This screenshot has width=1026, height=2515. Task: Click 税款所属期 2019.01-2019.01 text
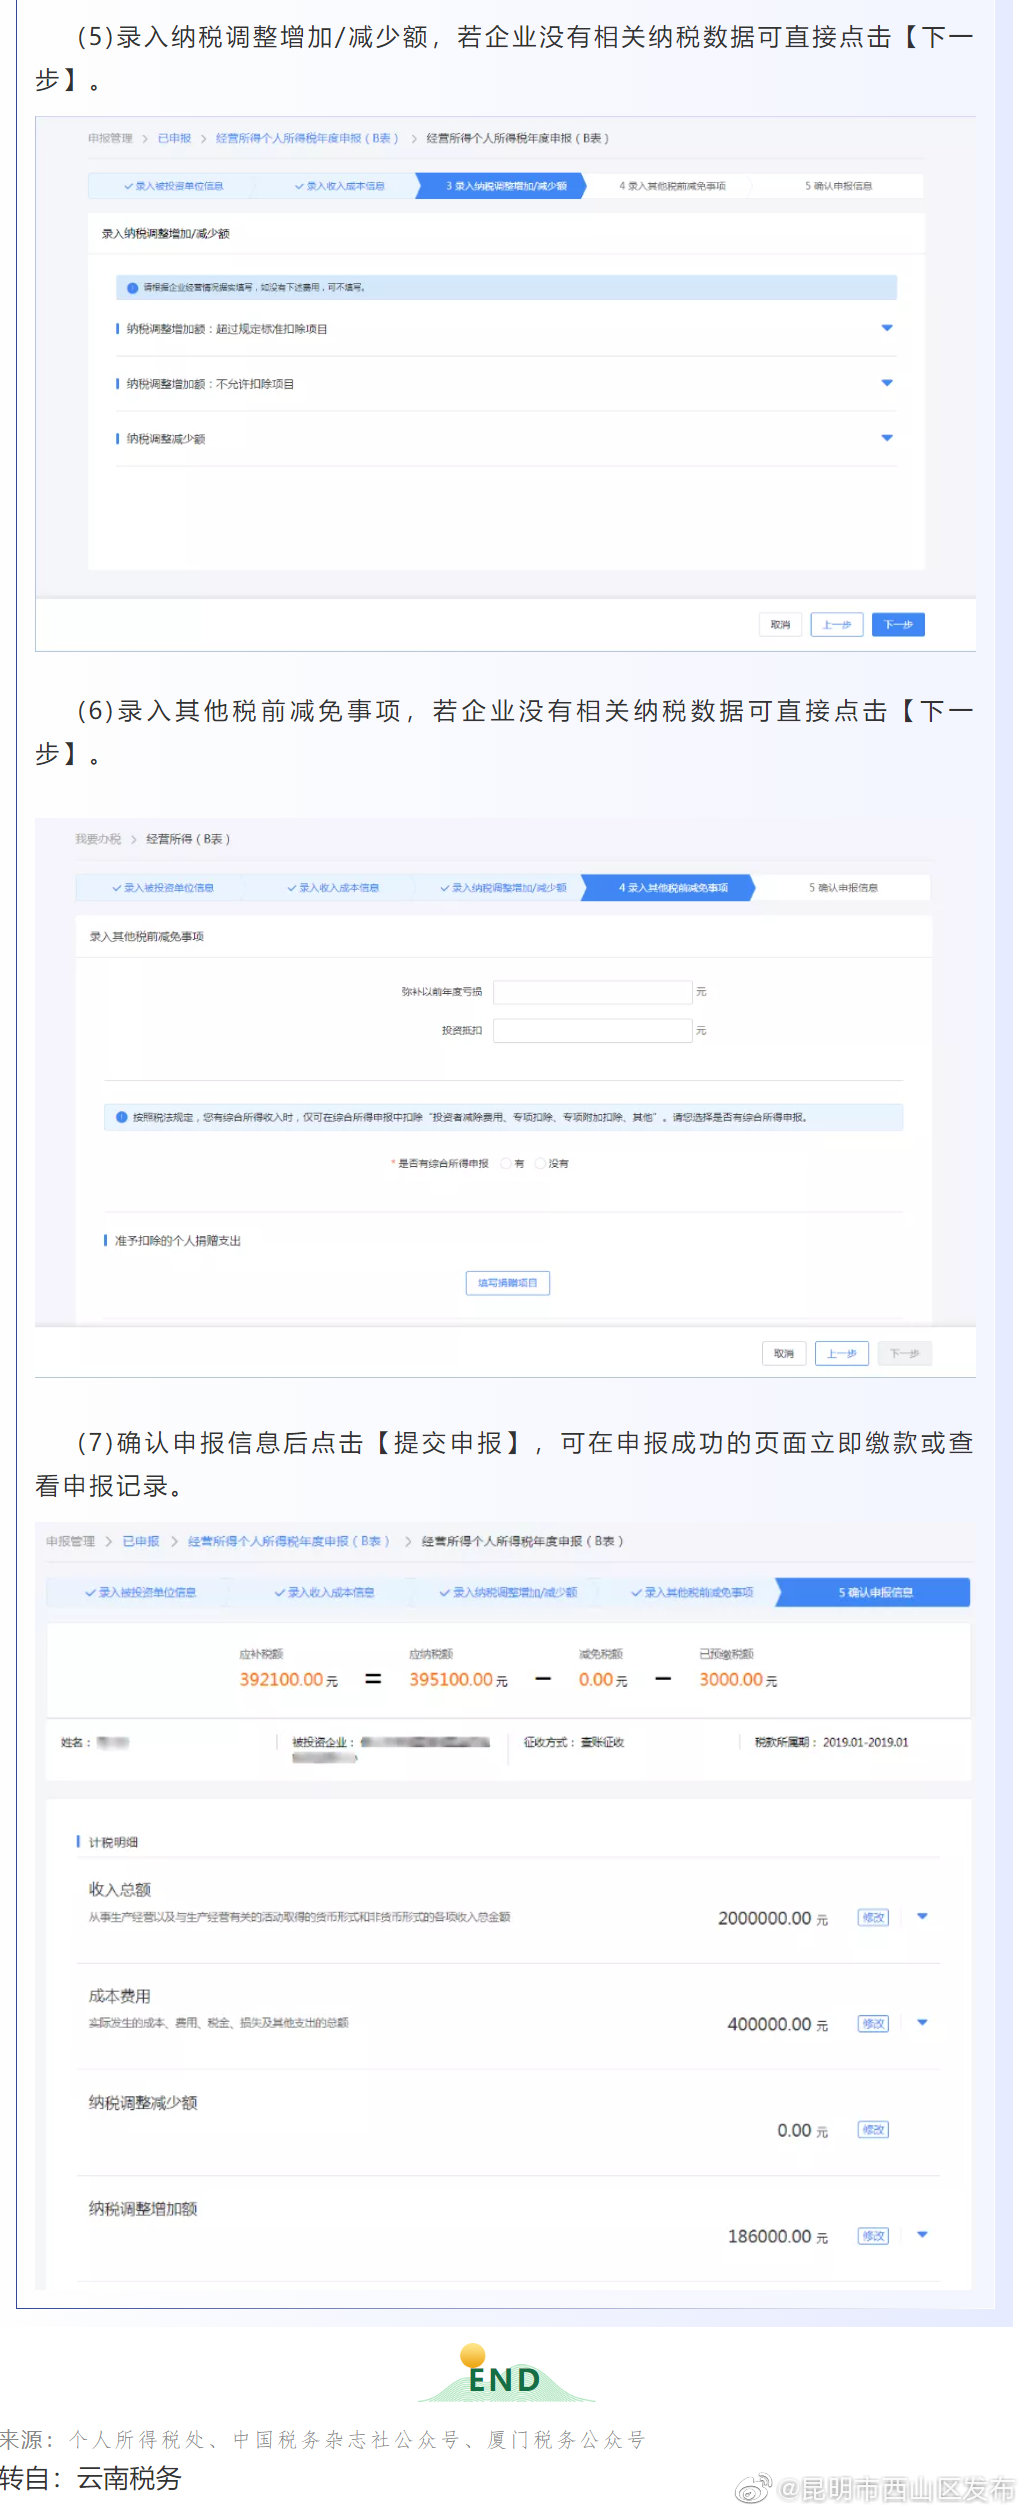(x=832, y=1742)
